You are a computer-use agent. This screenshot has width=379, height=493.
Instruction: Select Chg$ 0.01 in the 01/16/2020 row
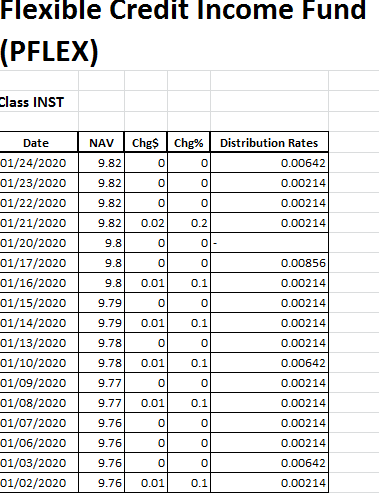coord(146,283)
